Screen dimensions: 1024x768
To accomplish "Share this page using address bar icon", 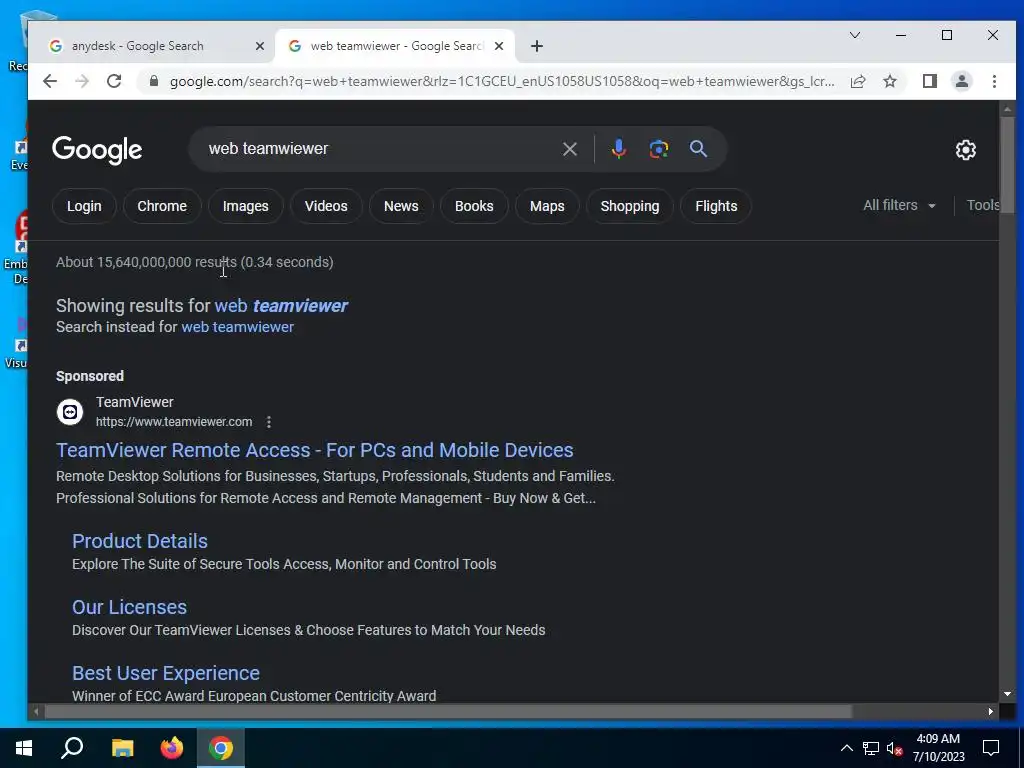I will pyautogui.click(x=857, y=81).
